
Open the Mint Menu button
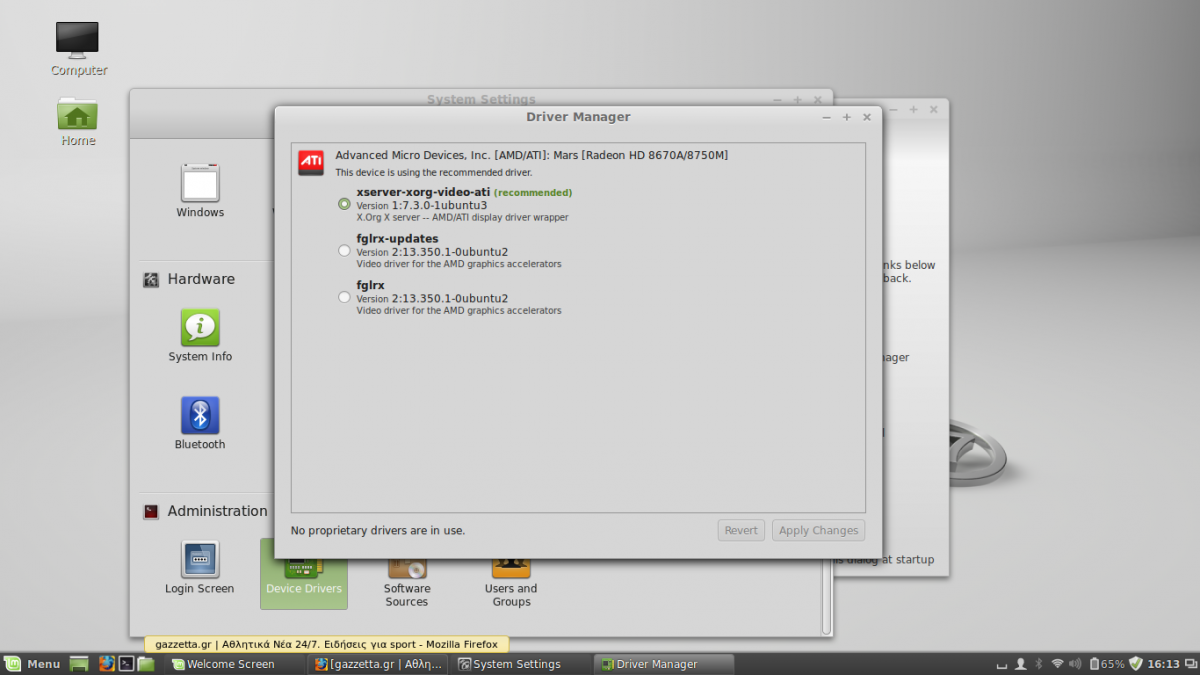32,664
